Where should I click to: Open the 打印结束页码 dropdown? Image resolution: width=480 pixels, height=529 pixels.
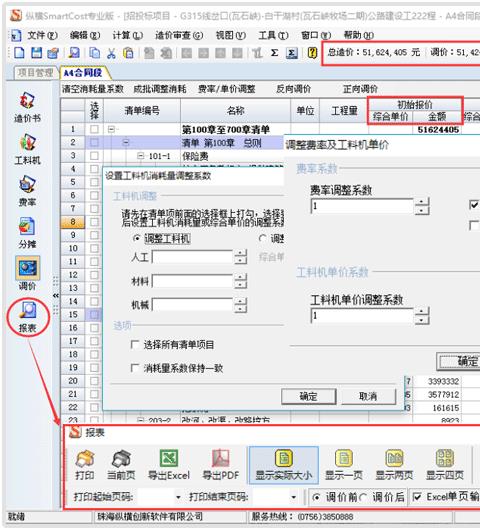click(293, 497)
